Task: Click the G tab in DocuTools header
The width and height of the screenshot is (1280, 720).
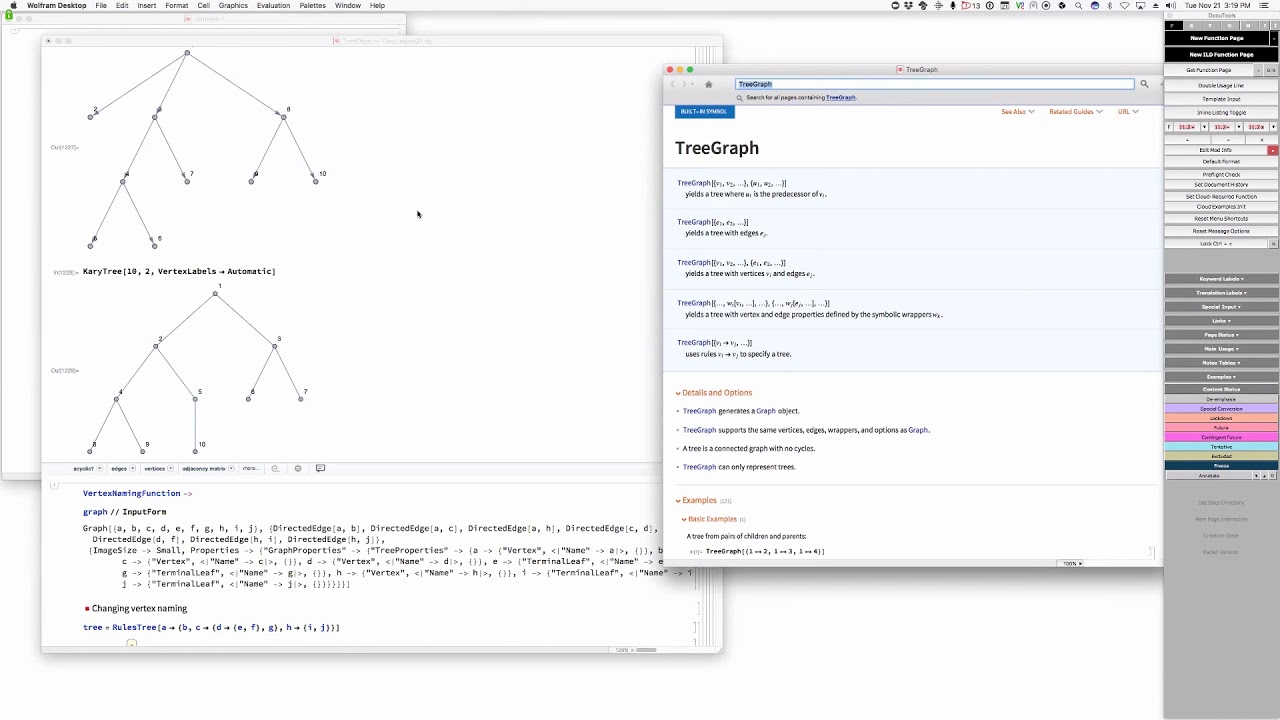Action: 1192,26
